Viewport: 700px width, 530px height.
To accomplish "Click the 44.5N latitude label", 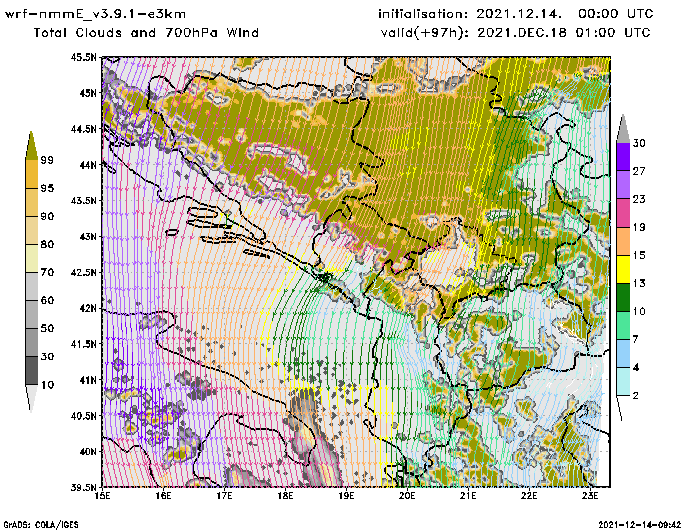I will (x=83, y=129).
